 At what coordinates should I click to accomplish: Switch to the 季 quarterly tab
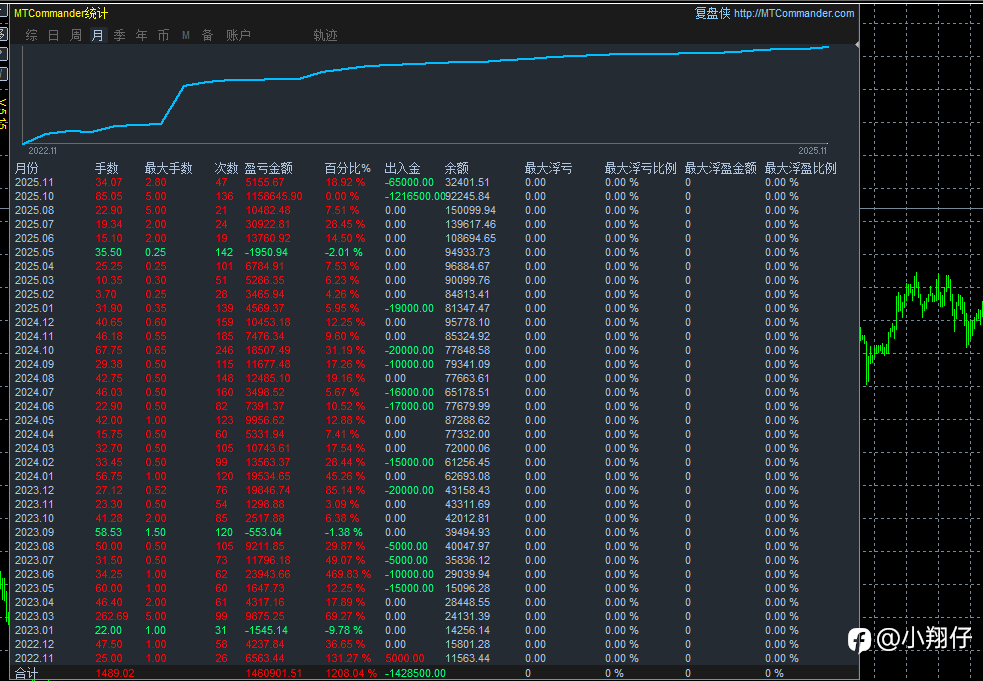pos(119,35)
